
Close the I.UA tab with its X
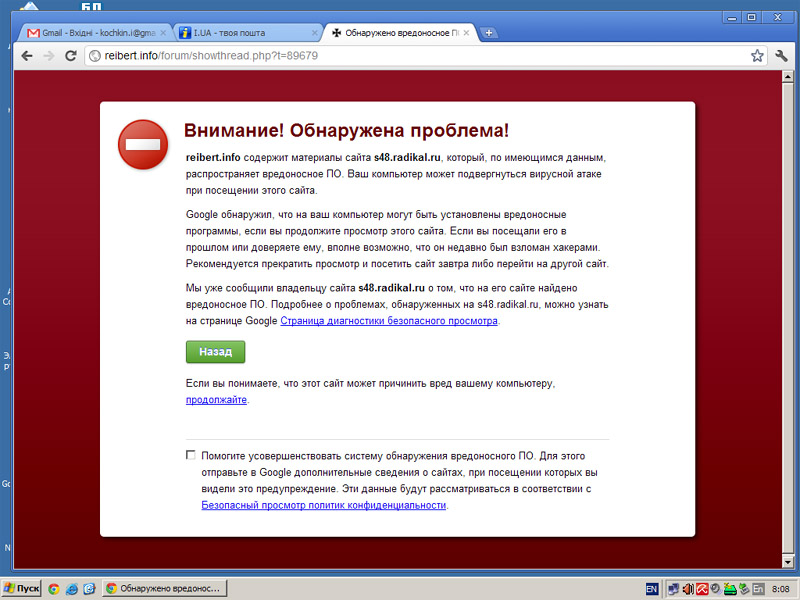[x=315, y=33]
